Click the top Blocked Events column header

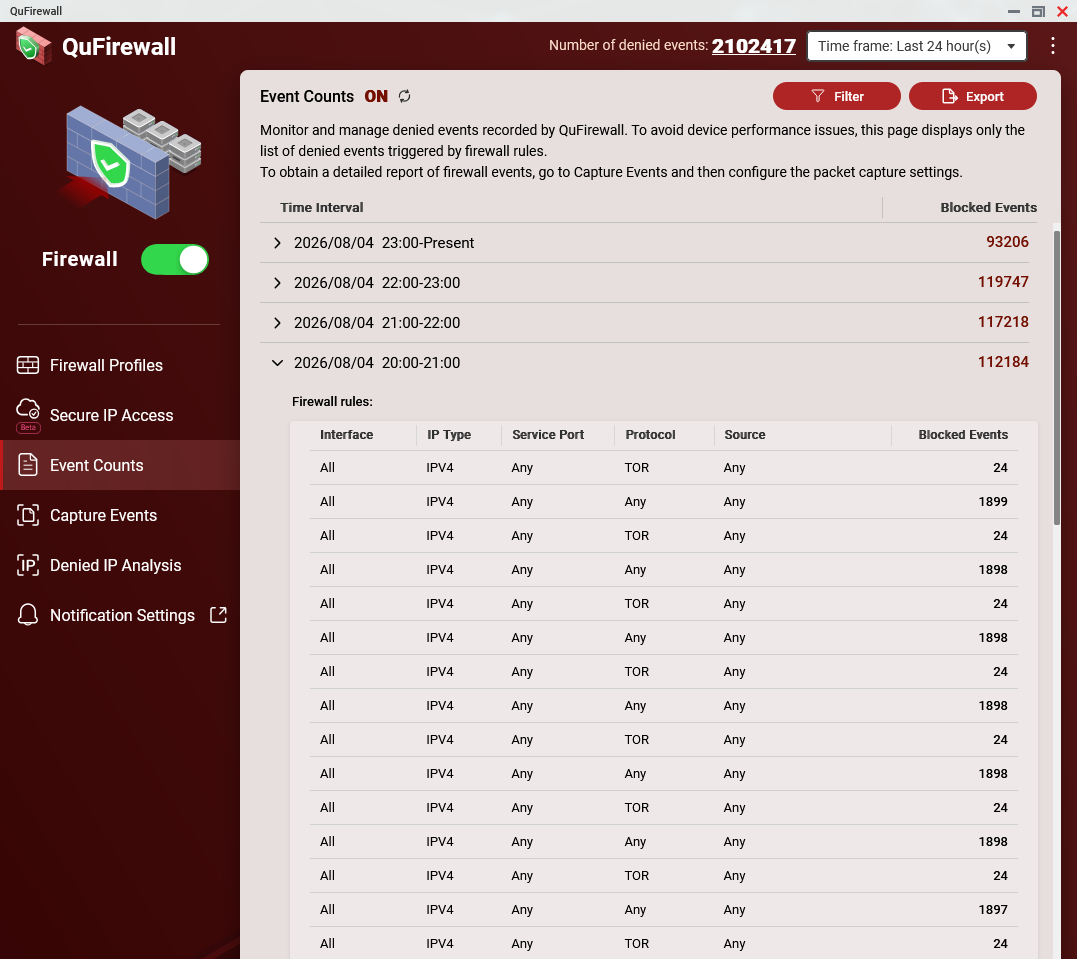(x=988, y=207)
